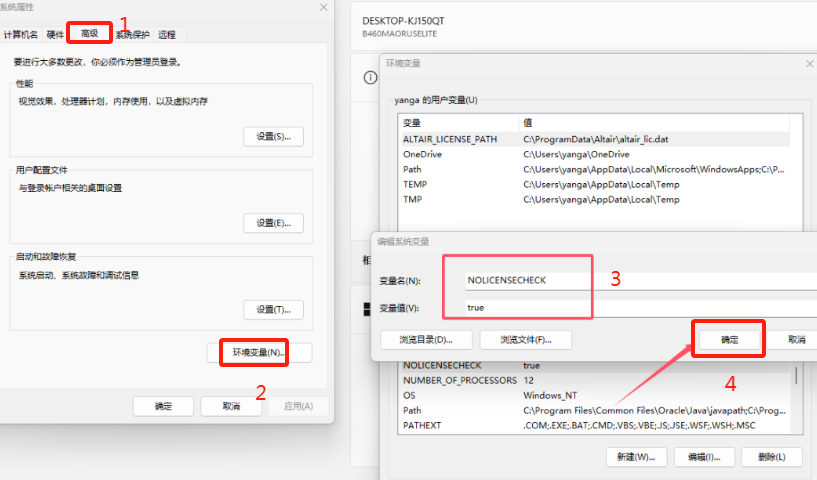This screenshot has height=480, width=817.
Task: Click 设置(T)... for startup and recovery
Action: [x=274, y=310]
